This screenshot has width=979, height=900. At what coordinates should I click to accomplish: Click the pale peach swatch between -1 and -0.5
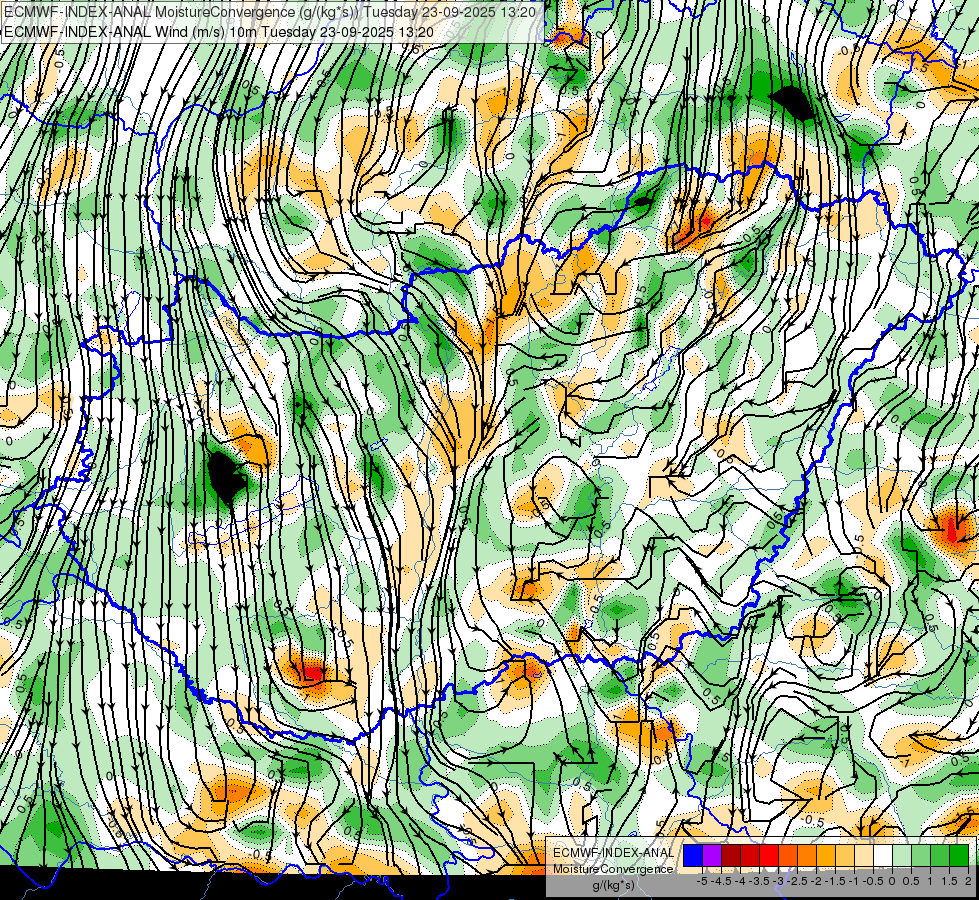coord(864,856)
